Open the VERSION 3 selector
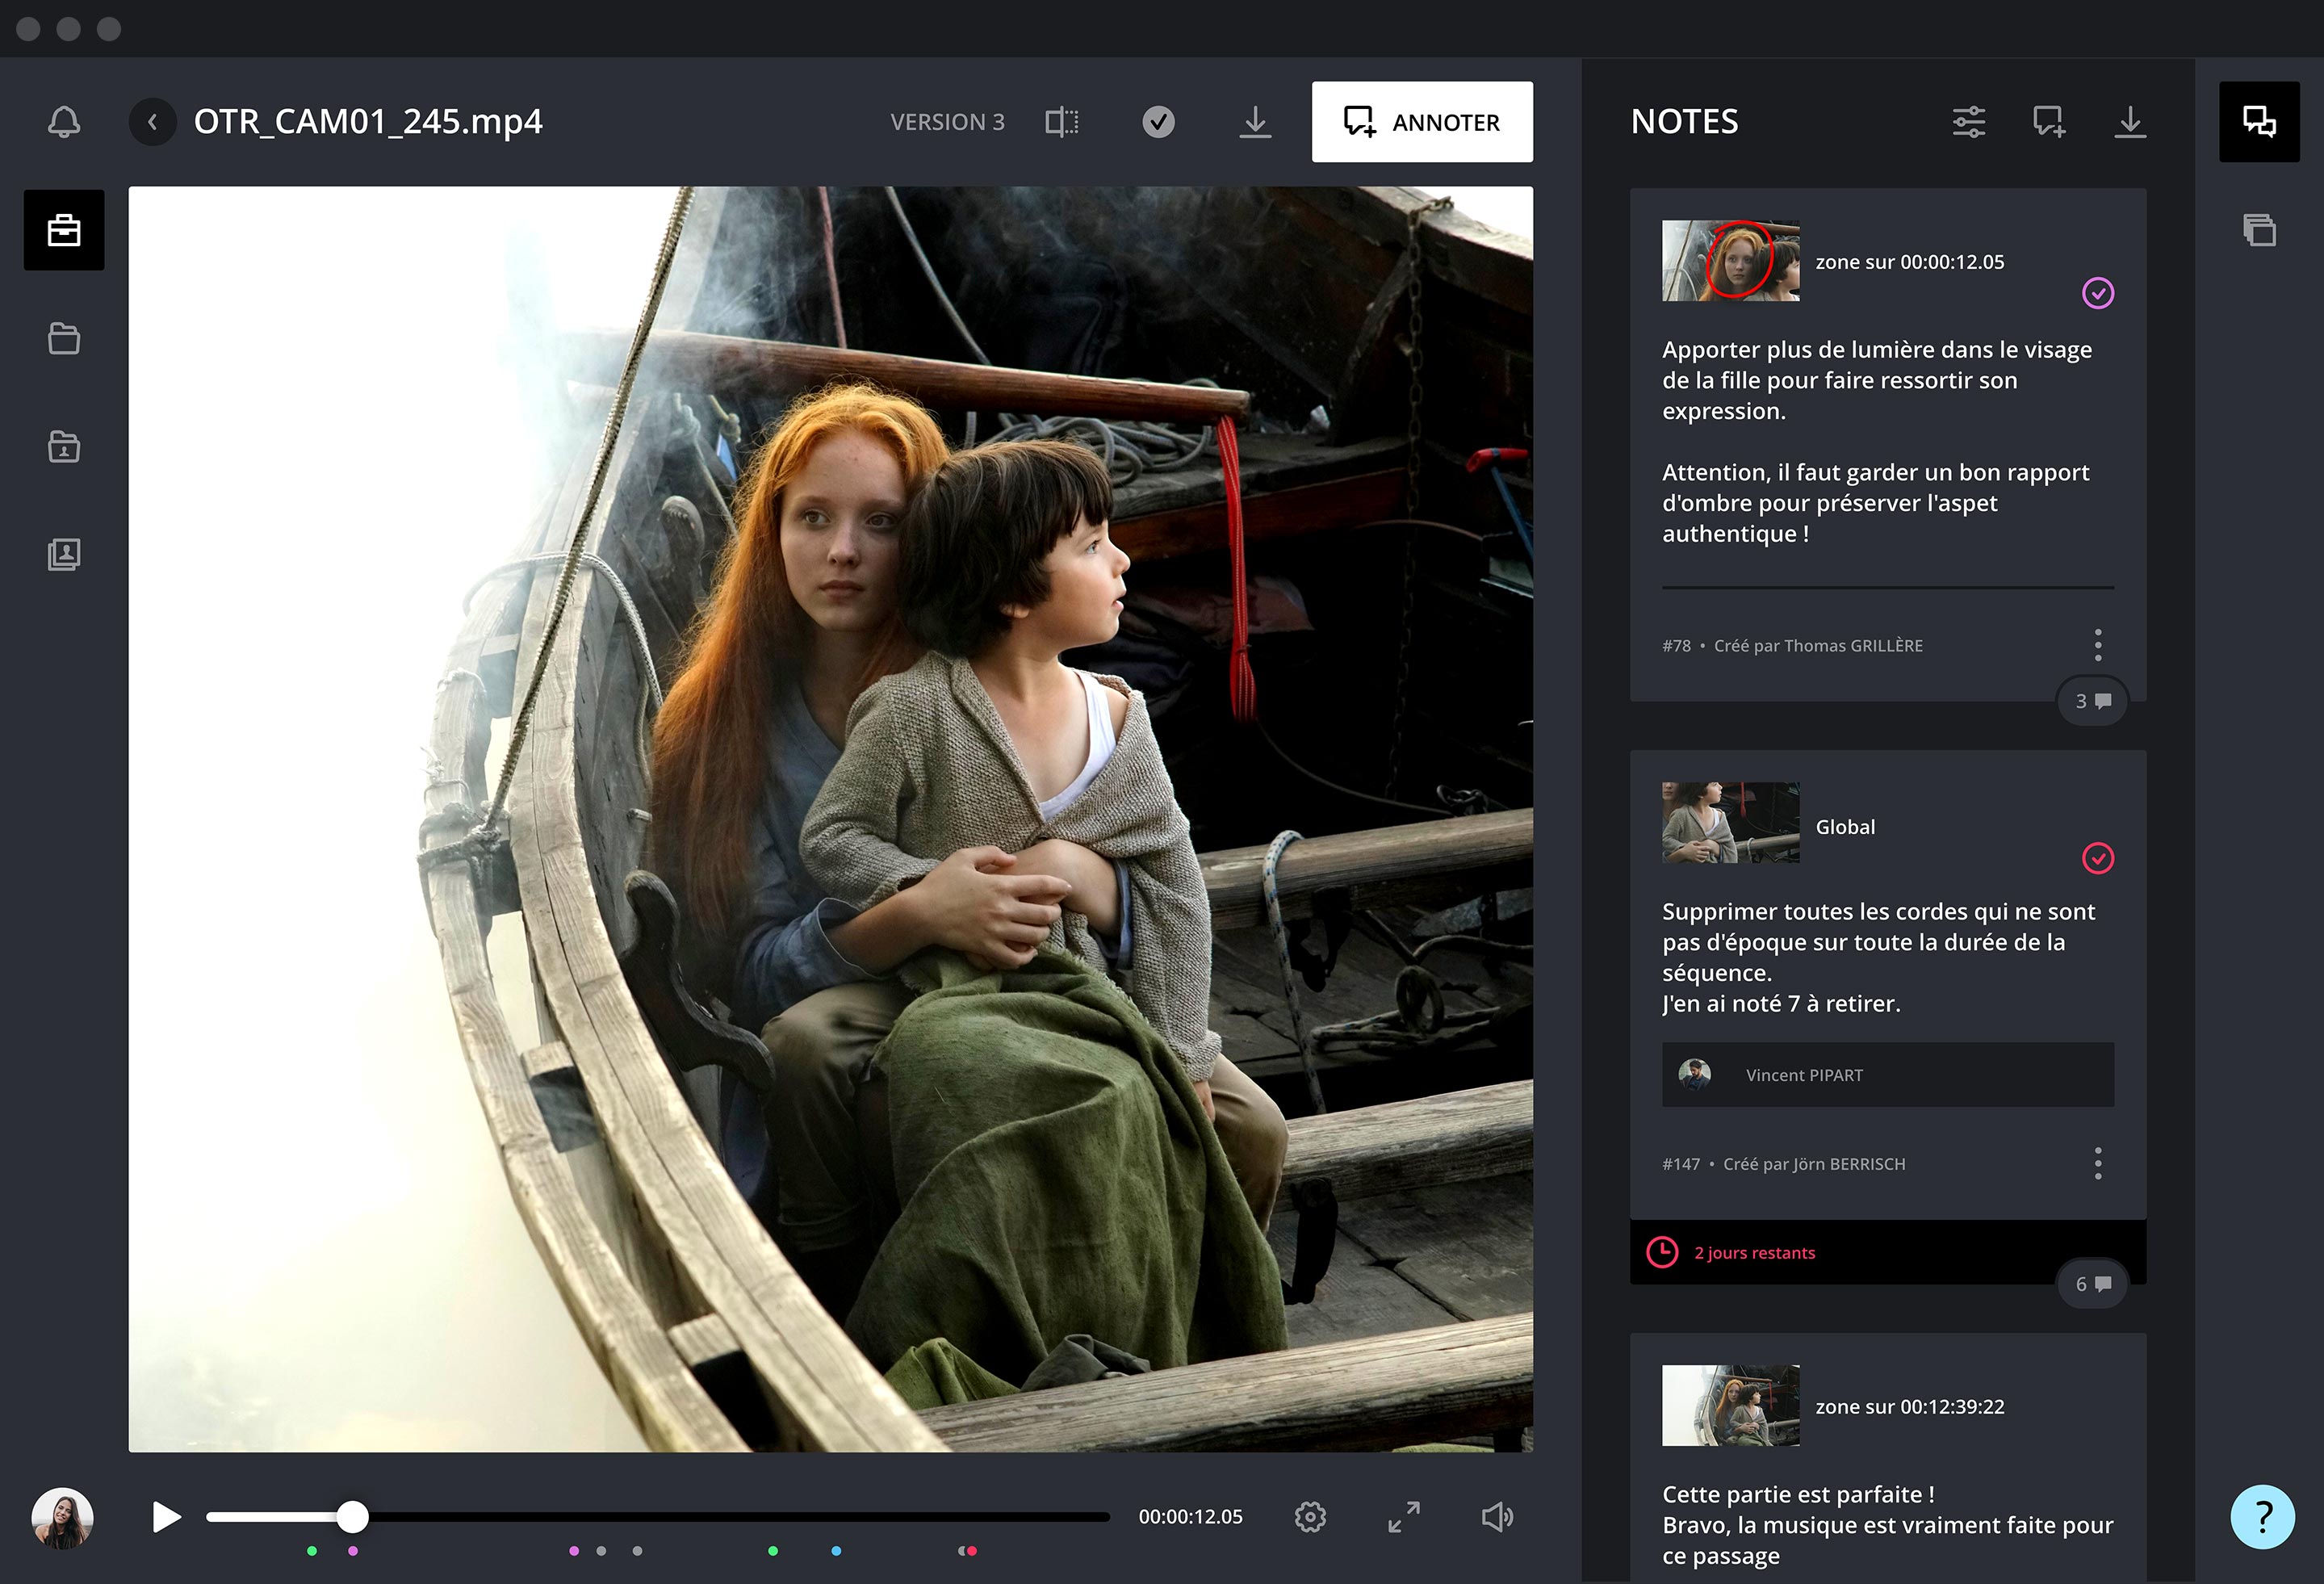This screenshot has width=2324, height=1584. (947, 122)
